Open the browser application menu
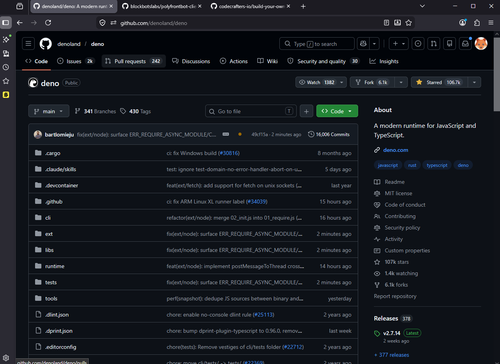This screenshot has width=500, height=364. (x=491, y=23)
